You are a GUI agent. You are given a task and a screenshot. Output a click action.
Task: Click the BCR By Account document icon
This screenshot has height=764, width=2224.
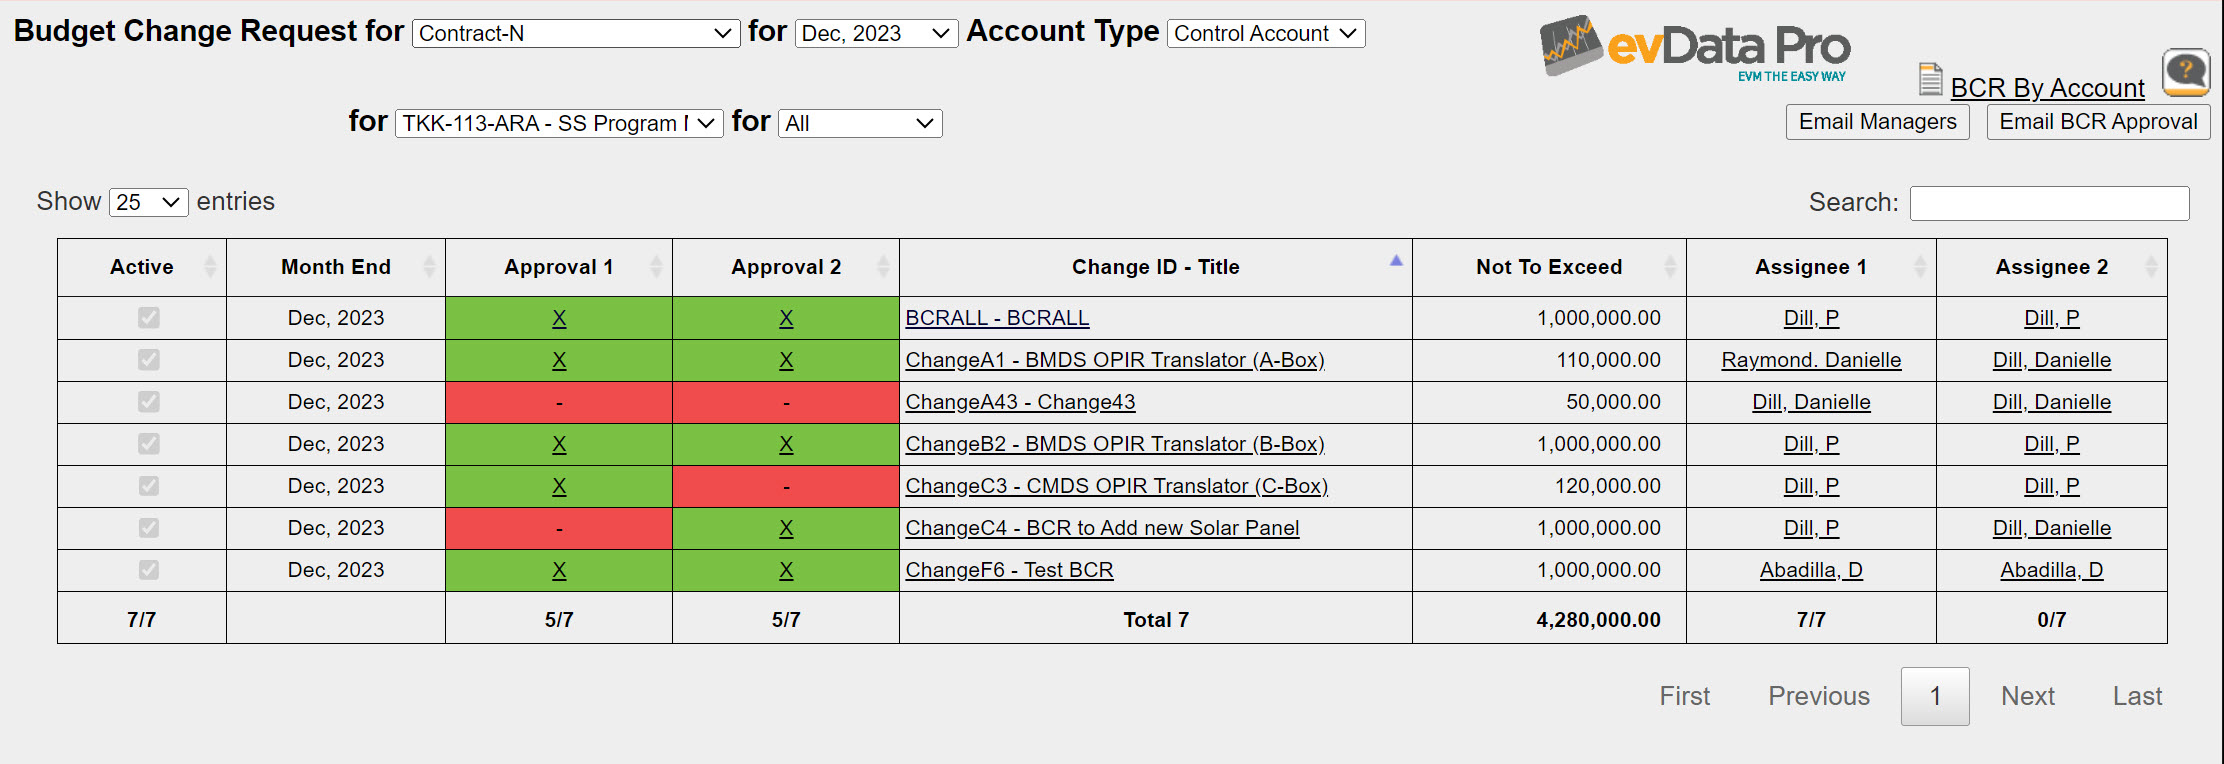[x=1931, y=80]
